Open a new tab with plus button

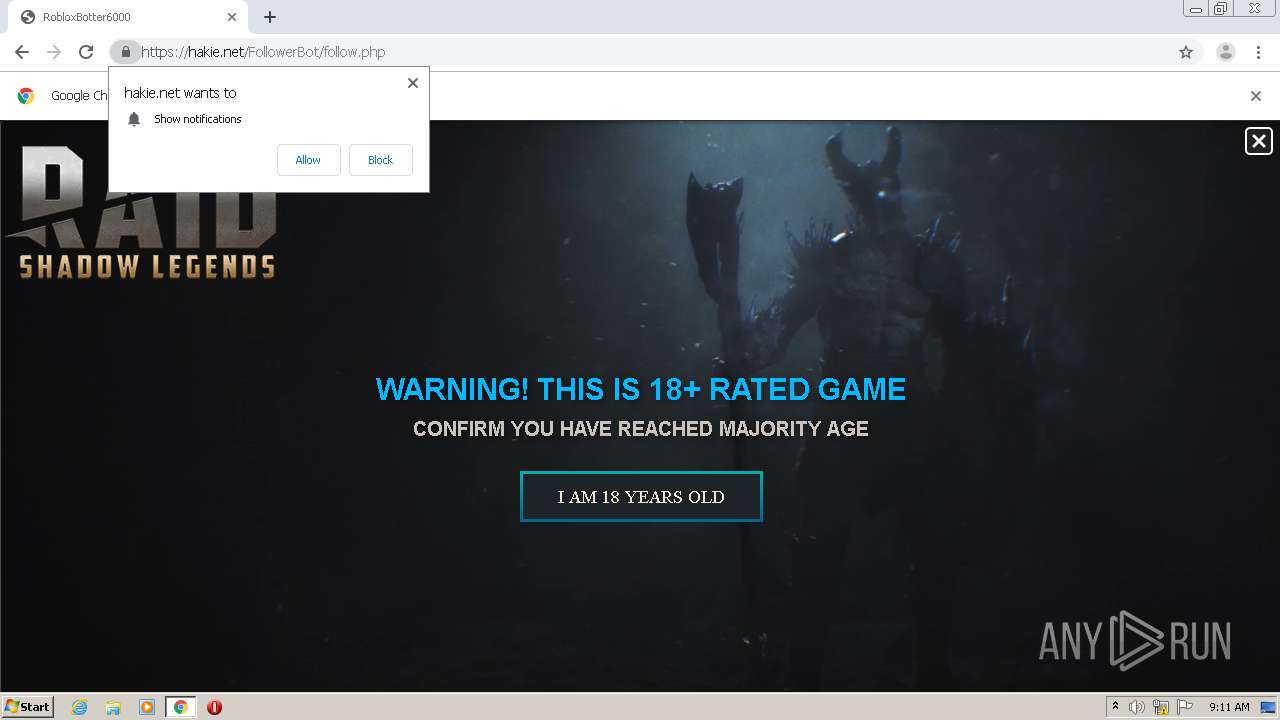(x=270, y=17)
